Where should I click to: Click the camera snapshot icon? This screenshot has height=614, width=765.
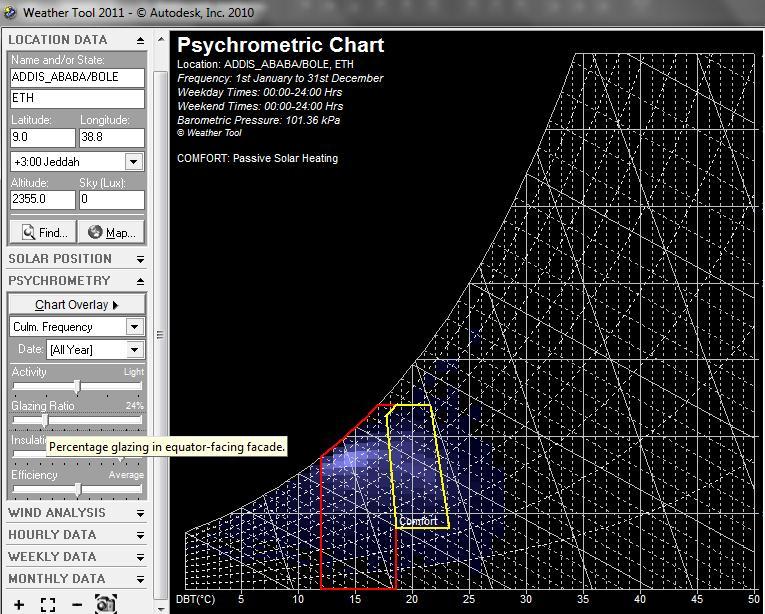point(106,603)
